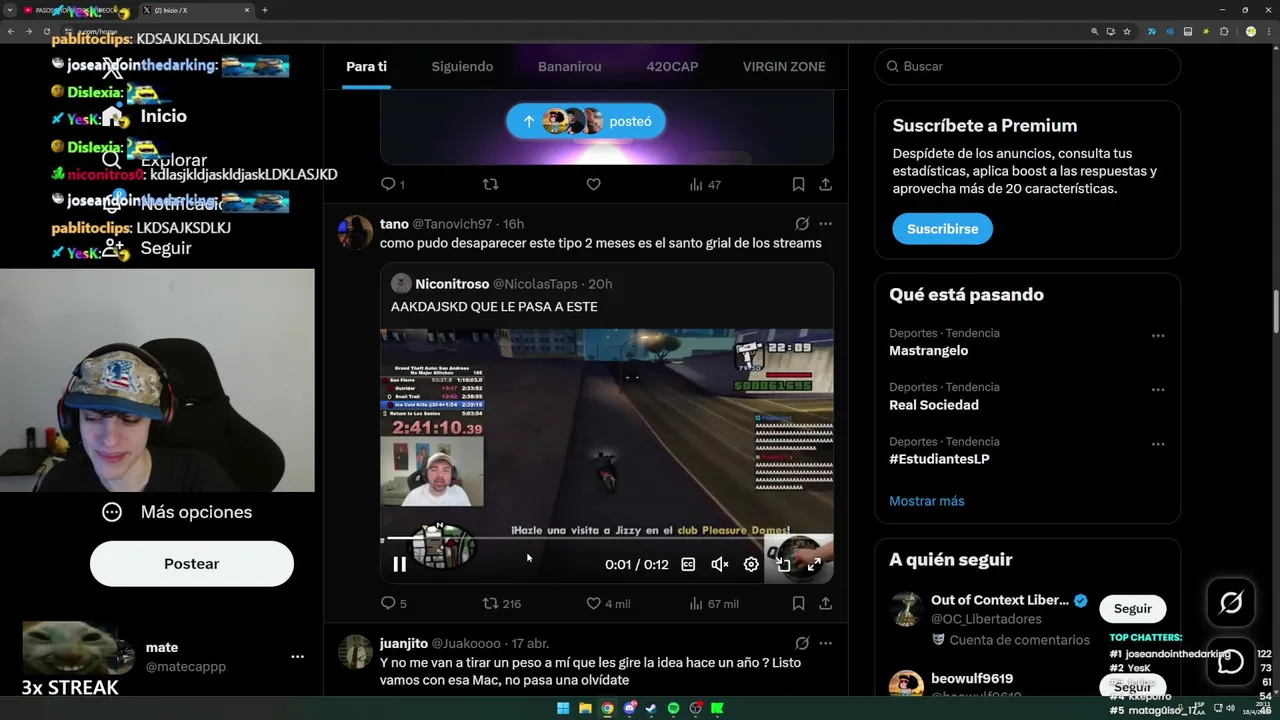The width and height of the screenshot is (1280, 720).
Task: Repost tano's post showing 216 reposts
Action: coord(502,603)
